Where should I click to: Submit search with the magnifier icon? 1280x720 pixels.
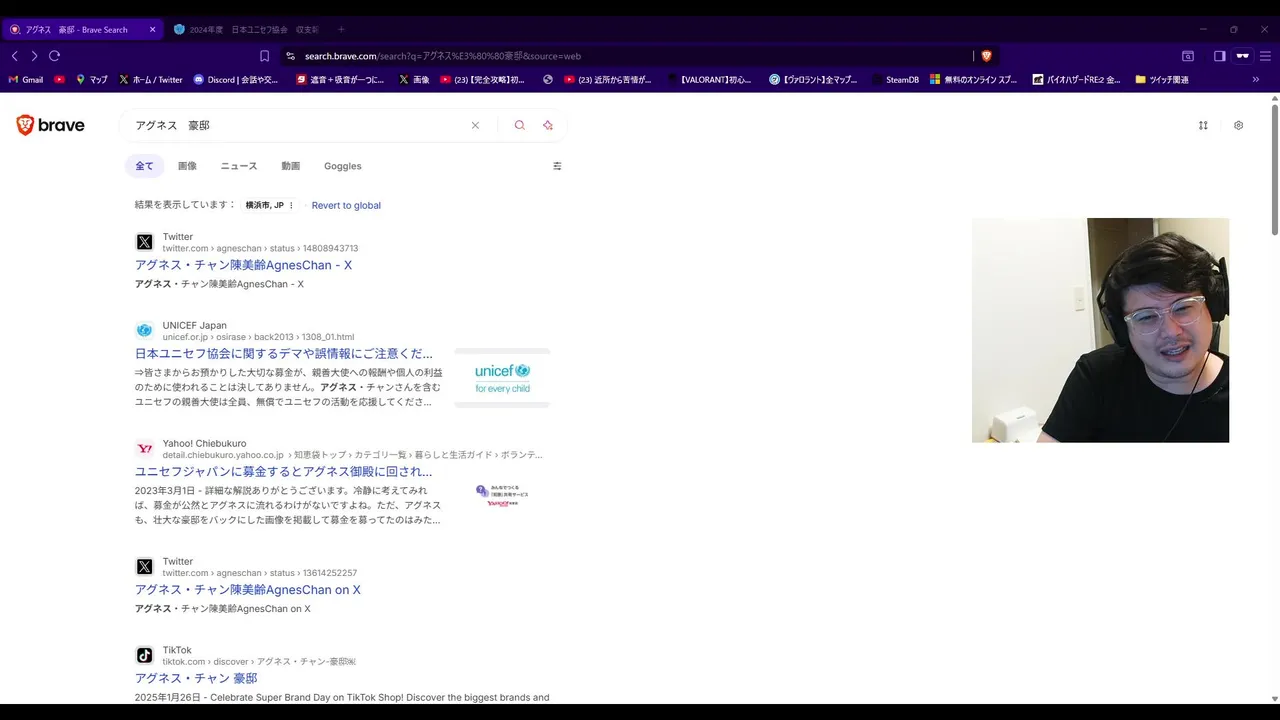(x=519, y=125)
